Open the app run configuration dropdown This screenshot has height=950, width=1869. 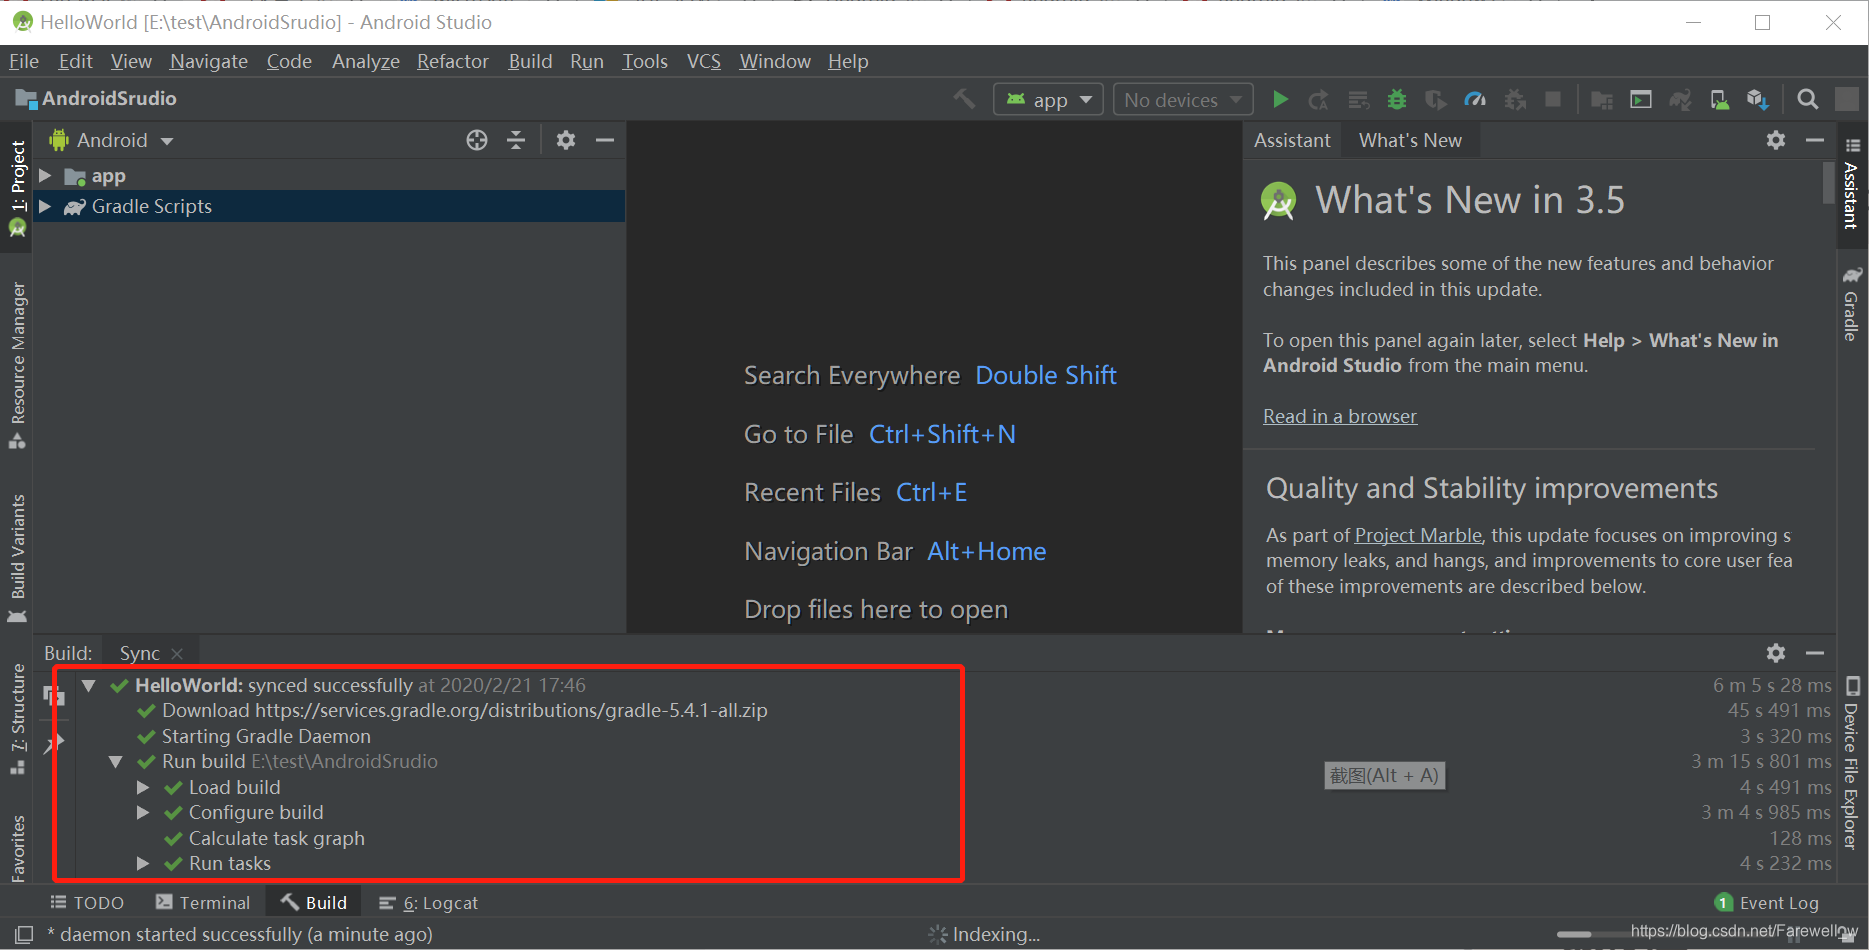(x=1048, y=99)
